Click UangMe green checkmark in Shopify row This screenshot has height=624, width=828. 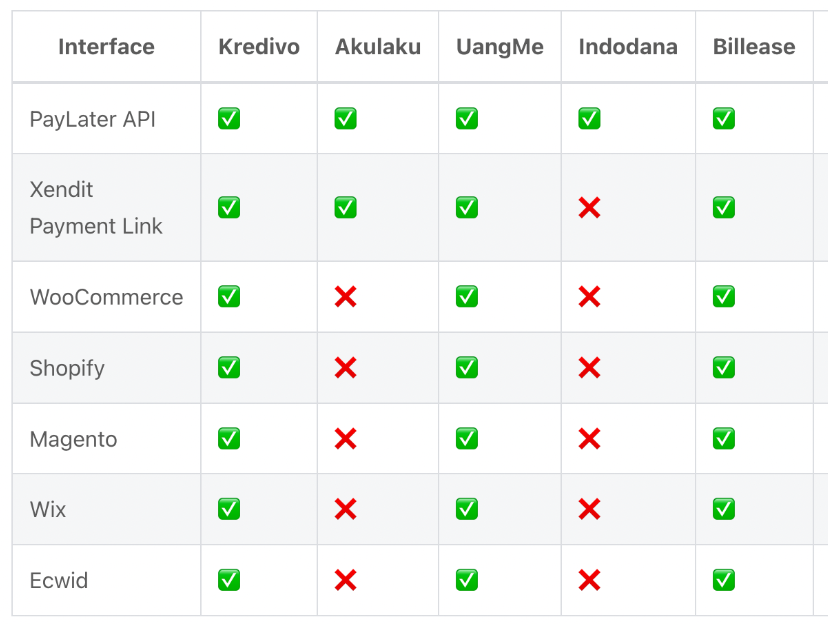(x=467, y=367)
